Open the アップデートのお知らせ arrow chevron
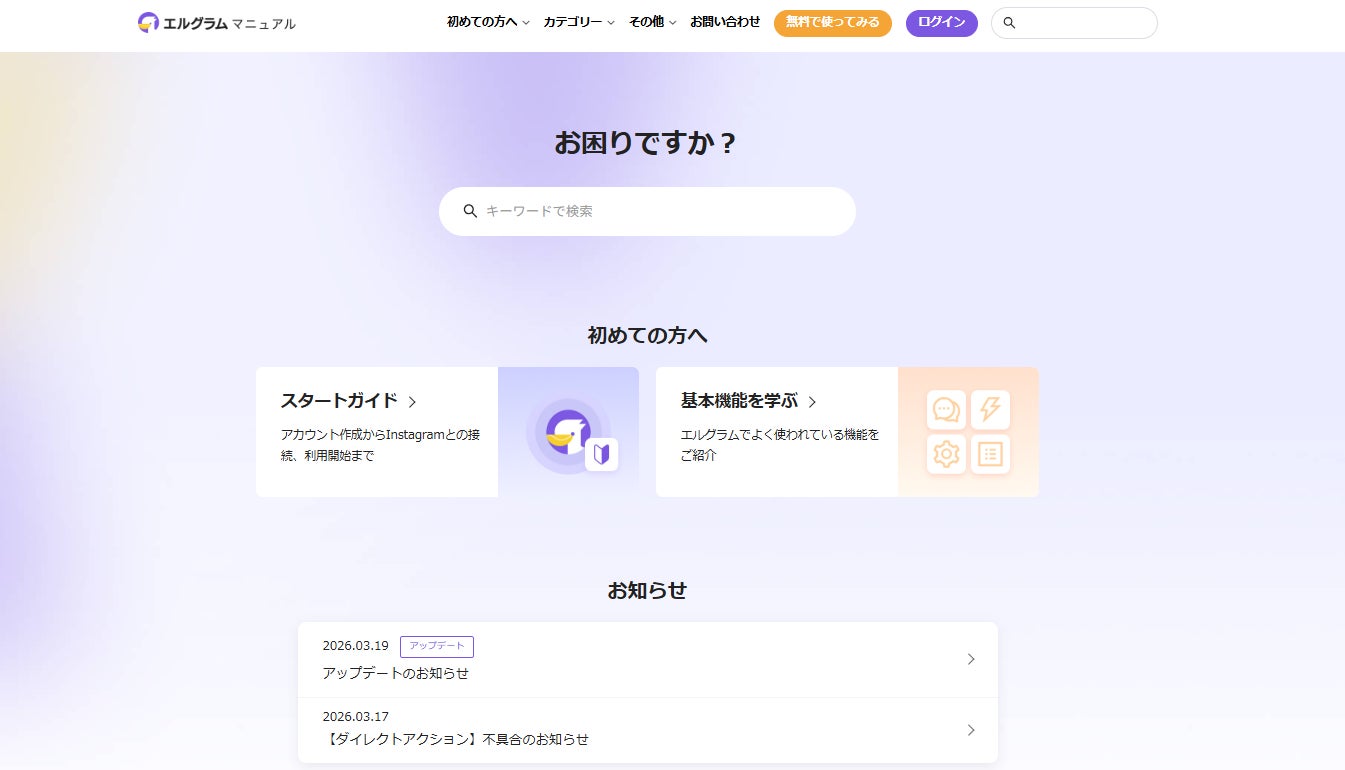The width and height of the screenshot is (1345, 770). (971, 659)
